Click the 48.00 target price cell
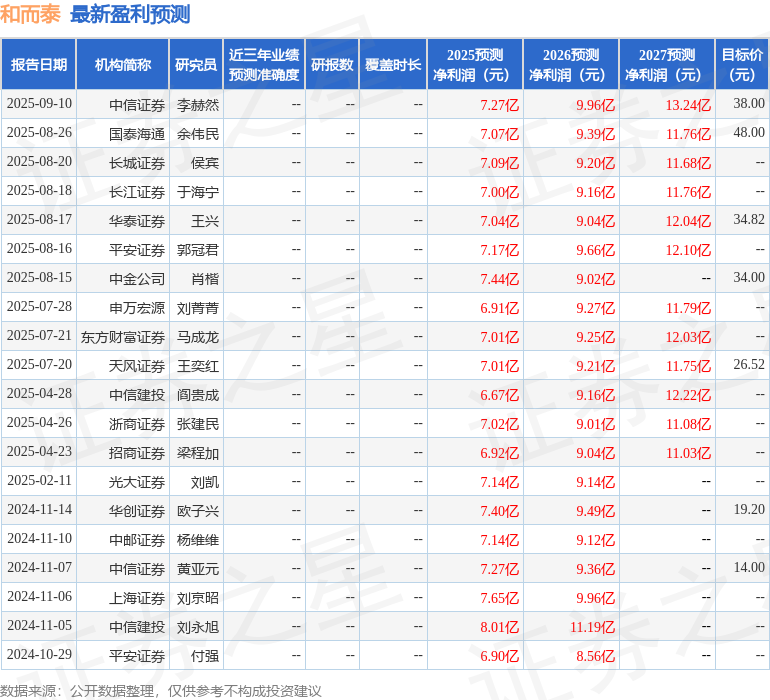The image size is (770, 700). coord(749,133)
